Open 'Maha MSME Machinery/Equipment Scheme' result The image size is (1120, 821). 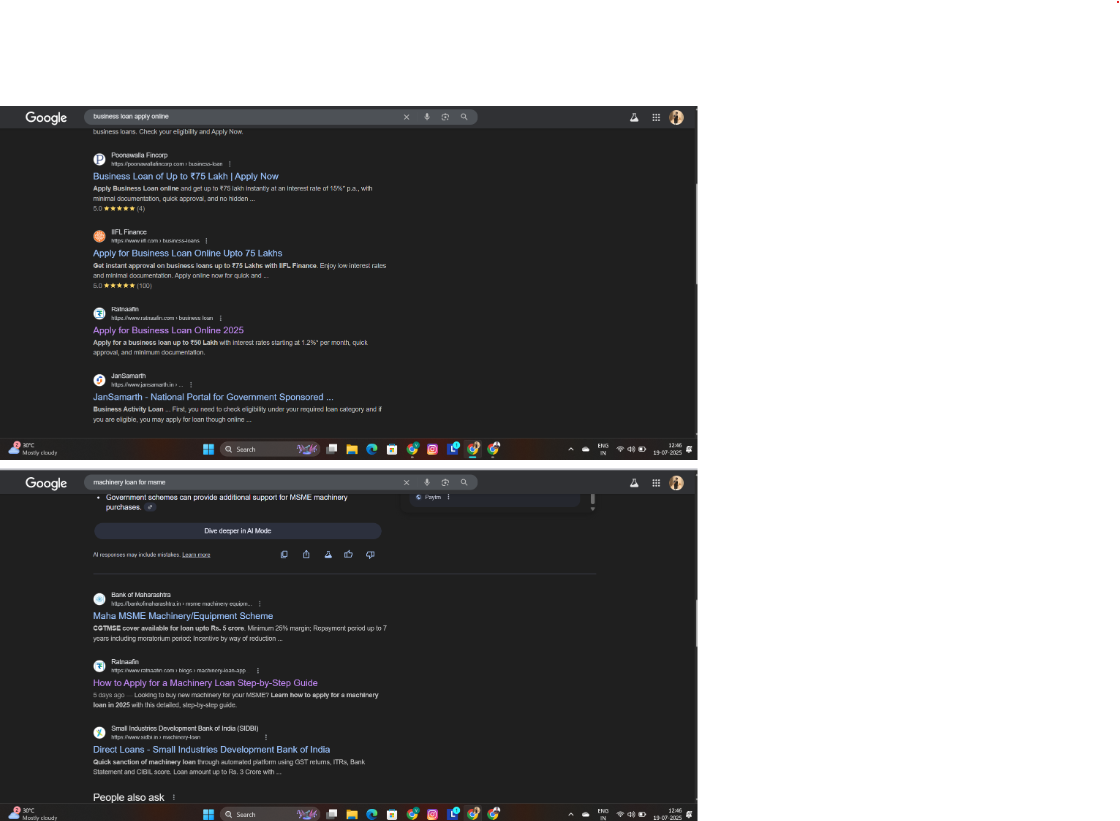click(x=183, y=616)
